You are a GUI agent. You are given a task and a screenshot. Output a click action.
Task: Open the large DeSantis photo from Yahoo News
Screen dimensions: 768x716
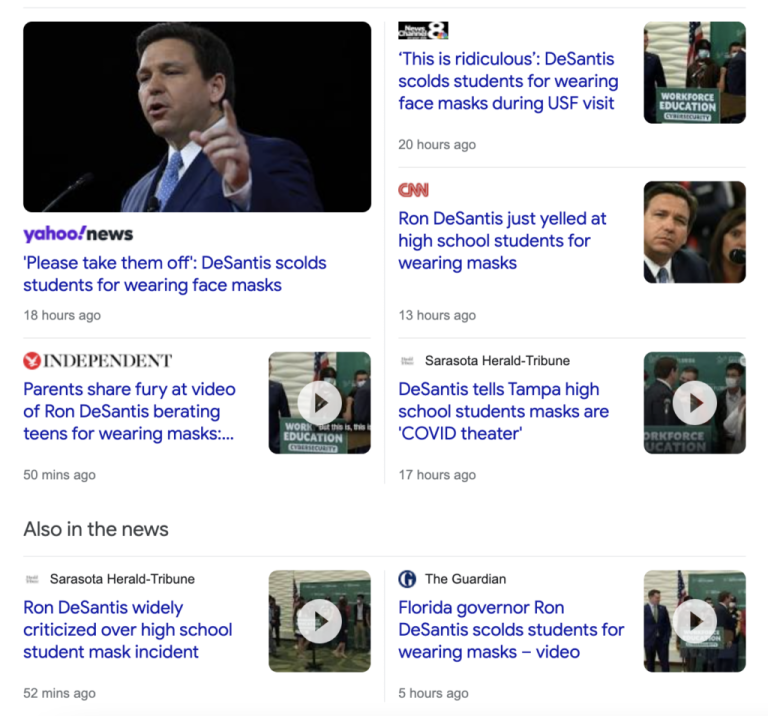pos(197,117)
